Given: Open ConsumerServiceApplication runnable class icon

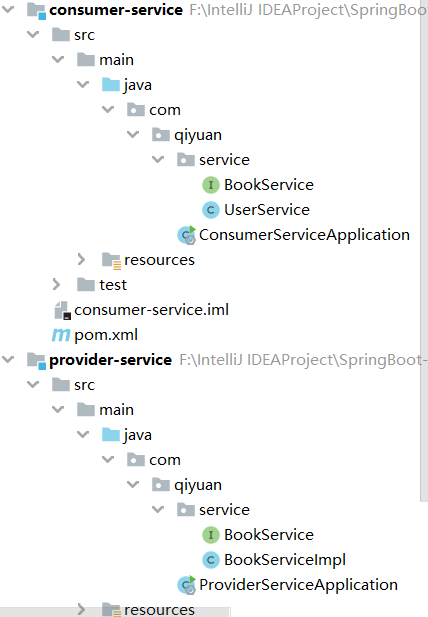Looking at the screenshot, I should [186, 235].
